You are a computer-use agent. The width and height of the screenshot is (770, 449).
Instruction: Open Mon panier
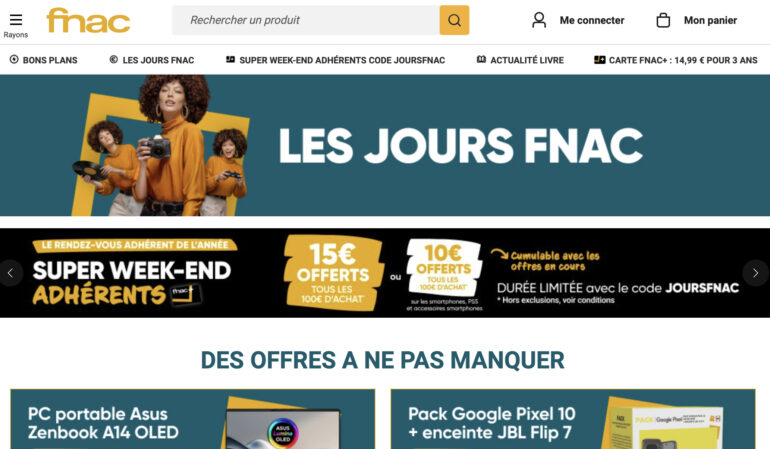710,20
